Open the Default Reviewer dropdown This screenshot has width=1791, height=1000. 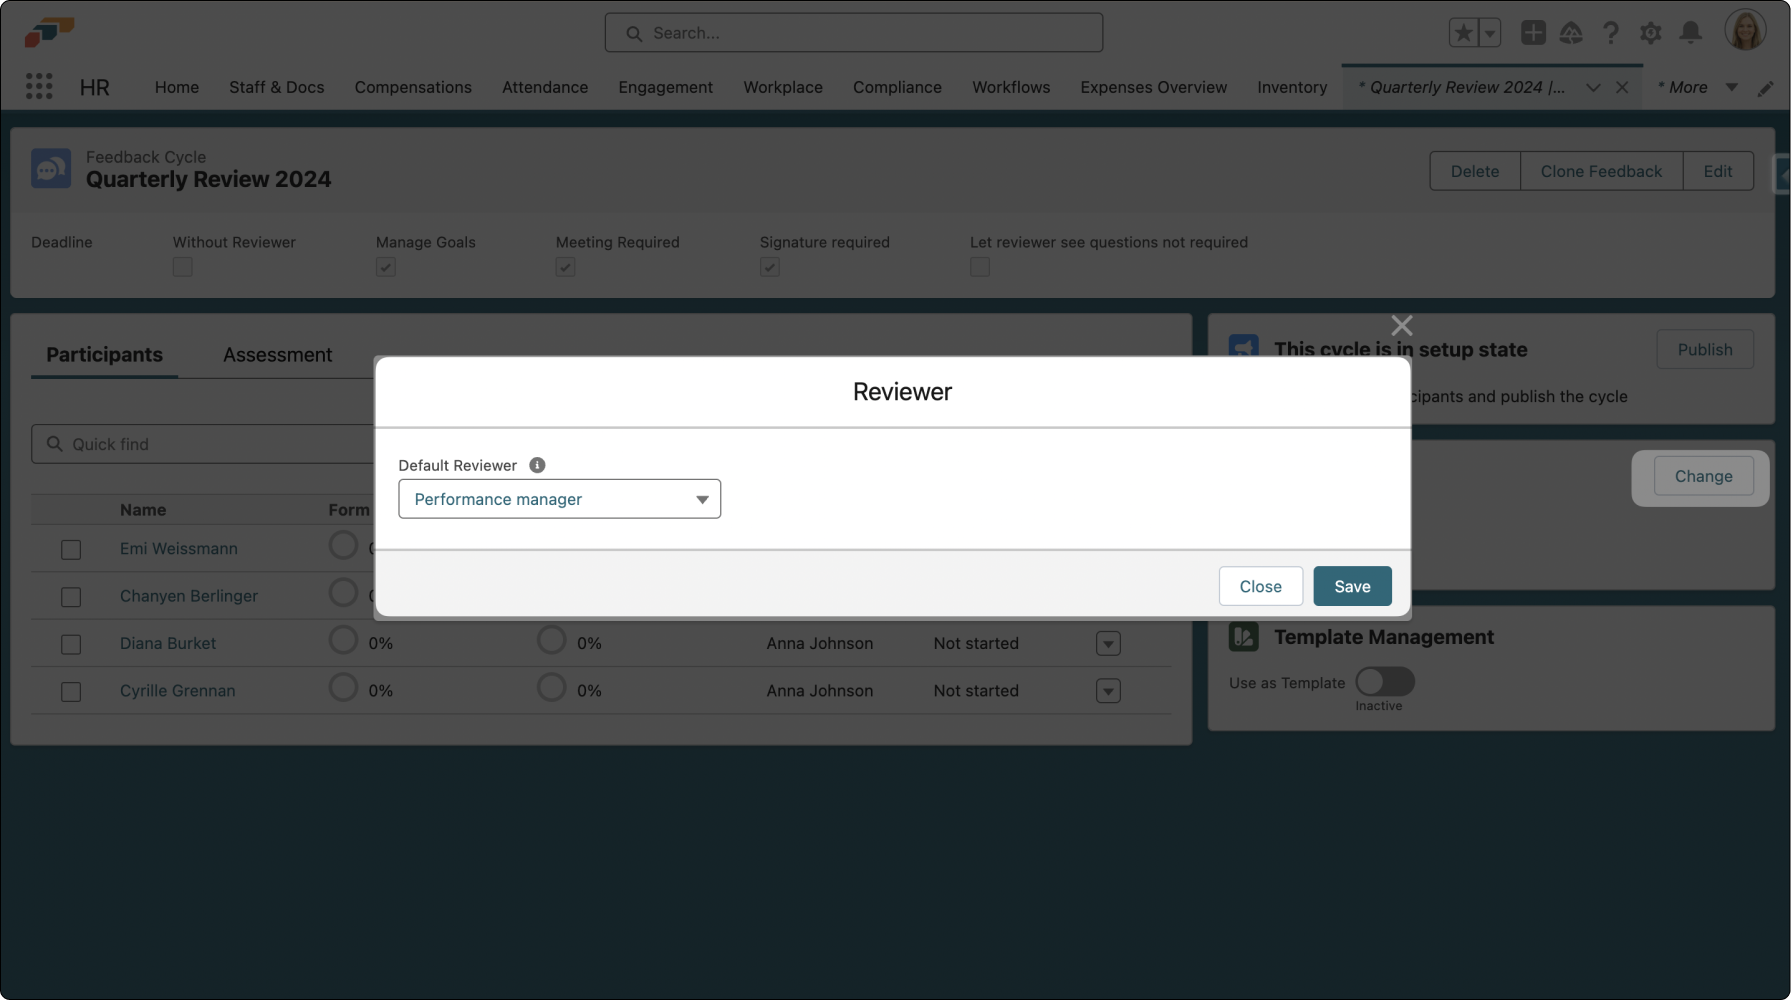point(559,499)
